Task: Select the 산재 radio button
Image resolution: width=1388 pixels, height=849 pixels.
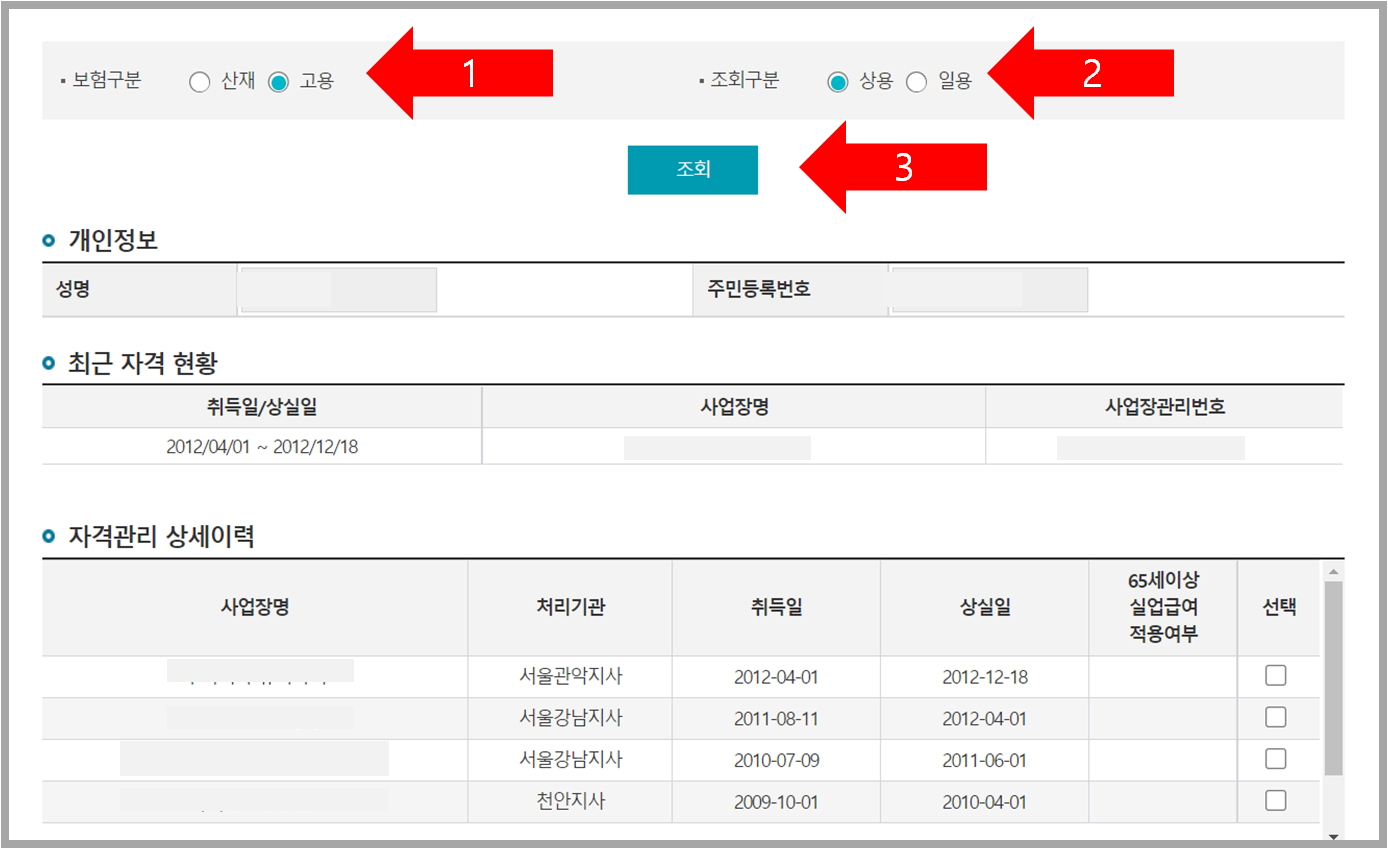Action: pyautogui.click(x=199, y=82)
